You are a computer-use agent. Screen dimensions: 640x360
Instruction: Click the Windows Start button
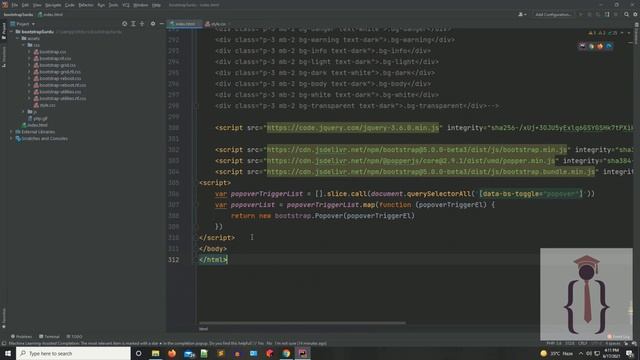[8, 353]
